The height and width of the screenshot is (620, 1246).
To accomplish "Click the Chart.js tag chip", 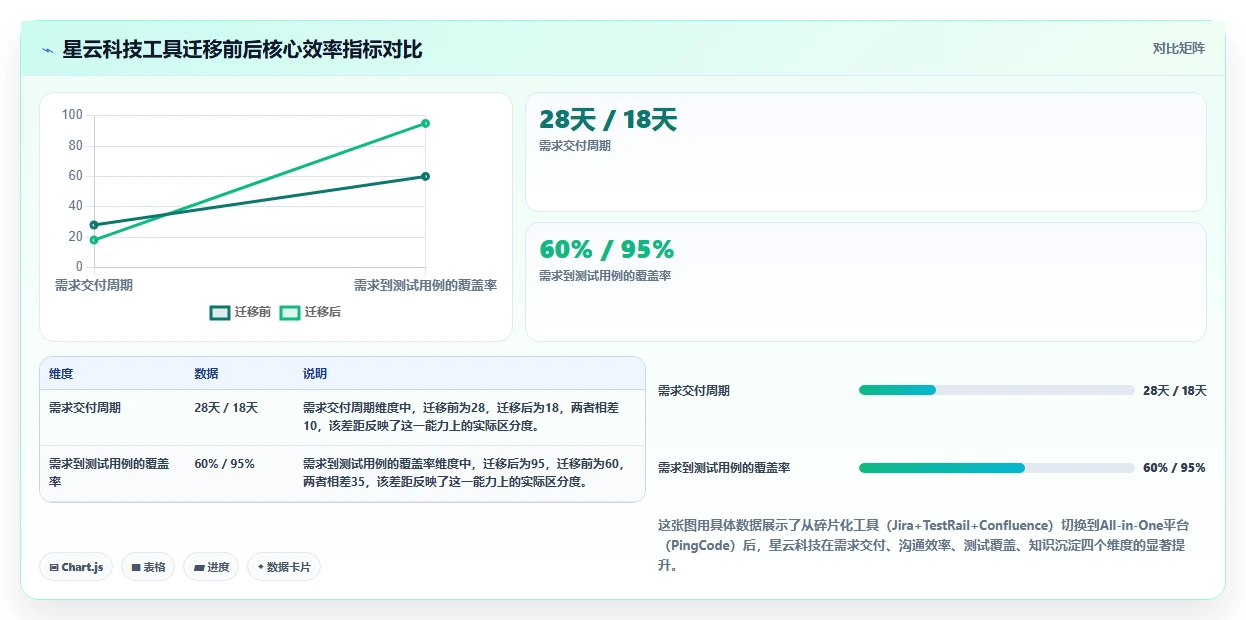I will [77, 567].
